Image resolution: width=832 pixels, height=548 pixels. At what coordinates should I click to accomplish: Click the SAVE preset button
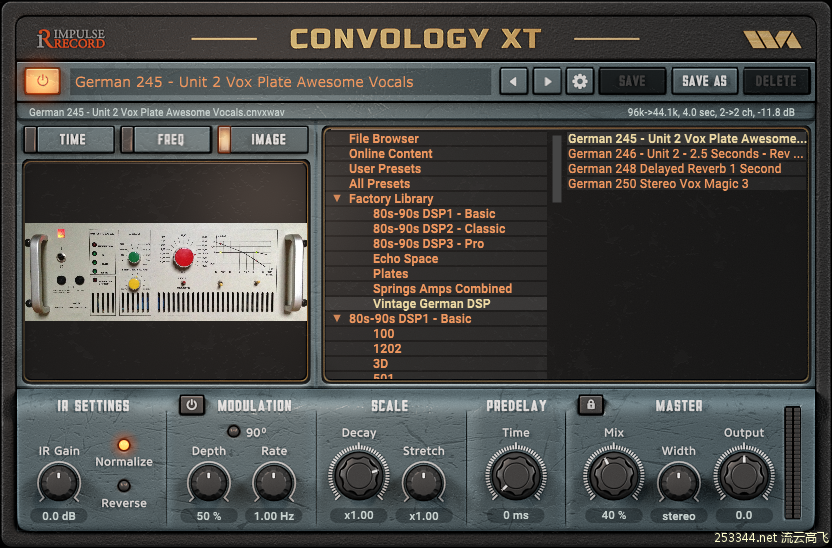pyautogui.click(x=632, y=81)
